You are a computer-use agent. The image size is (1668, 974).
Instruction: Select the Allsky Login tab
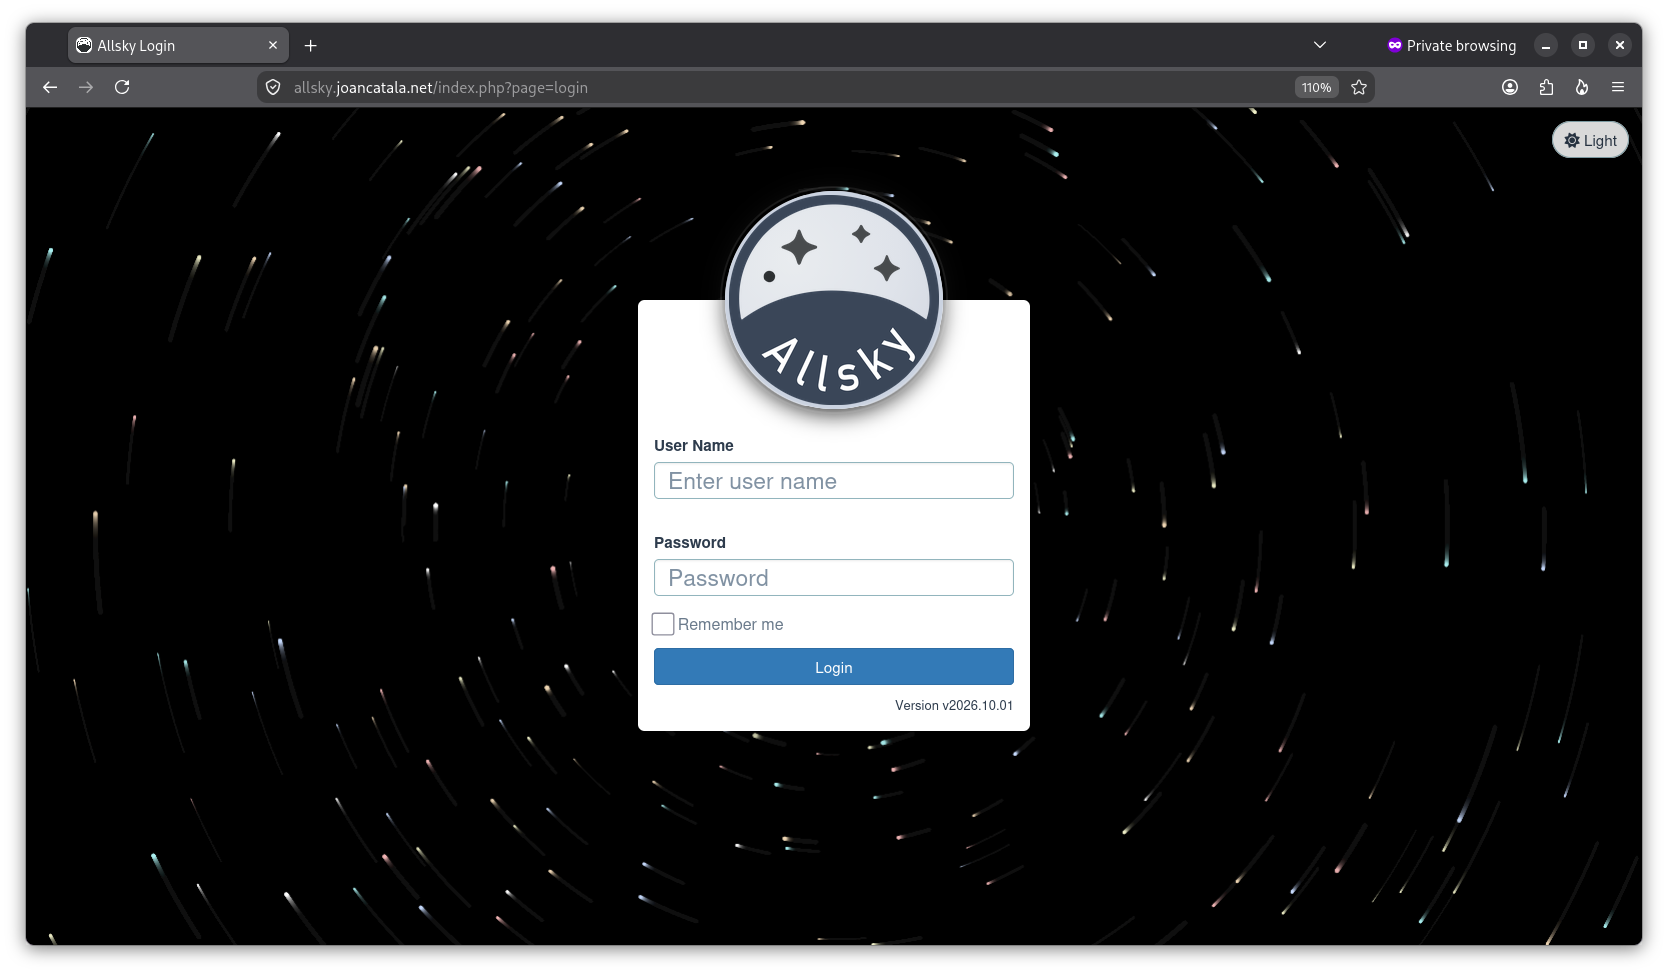[178, 45]
